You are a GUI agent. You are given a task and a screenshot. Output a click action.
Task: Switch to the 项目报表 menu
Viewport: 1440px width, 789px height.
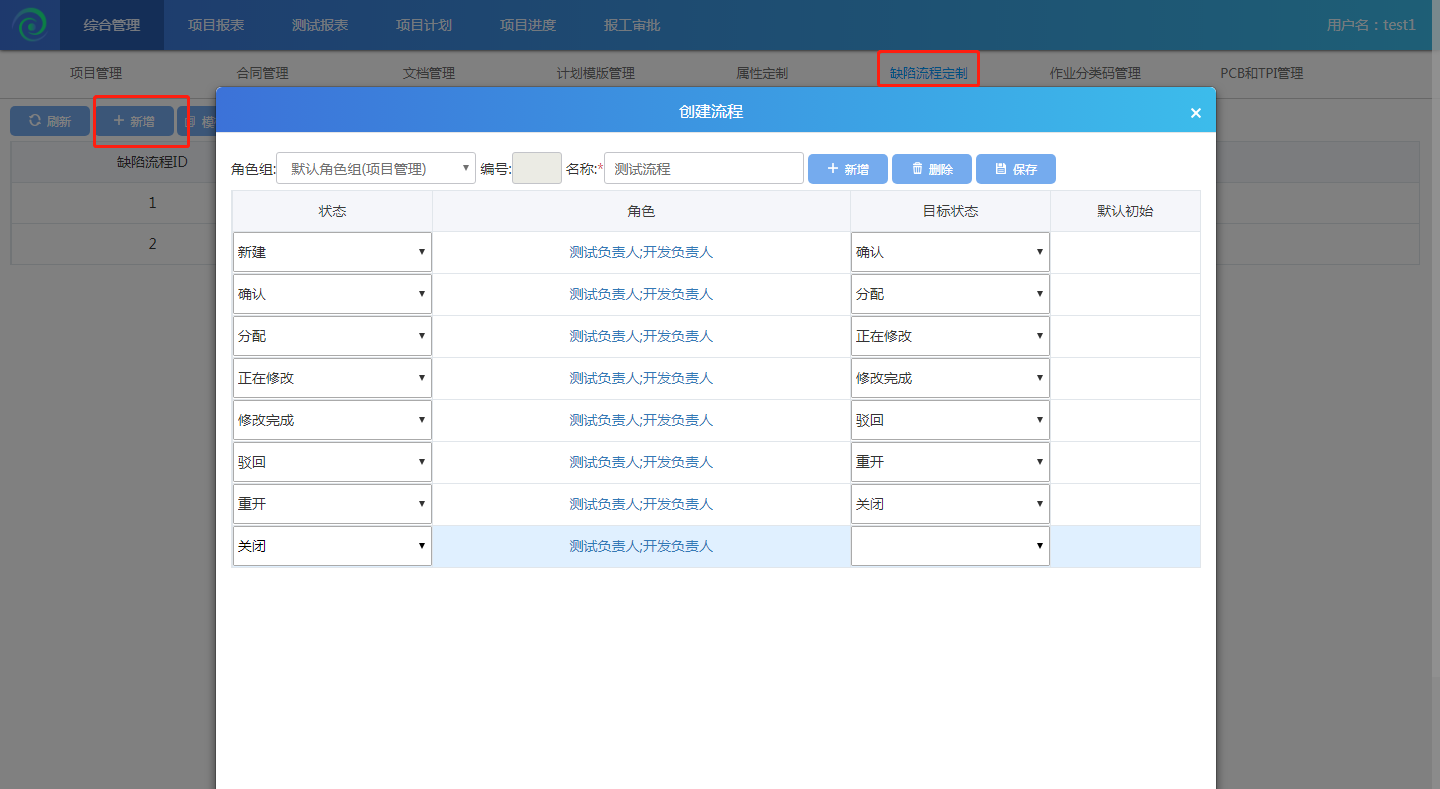tap(216, 25)
